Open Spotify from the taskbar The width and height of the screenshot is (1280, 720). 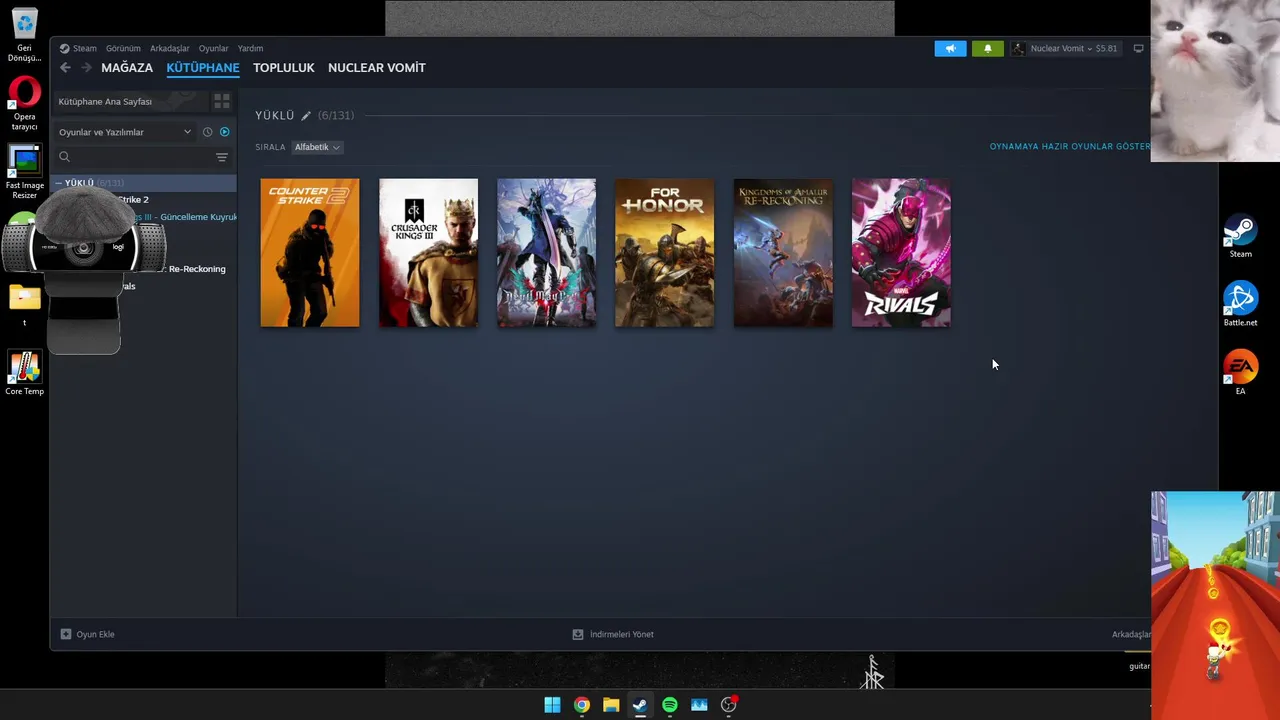pos(670,705)
